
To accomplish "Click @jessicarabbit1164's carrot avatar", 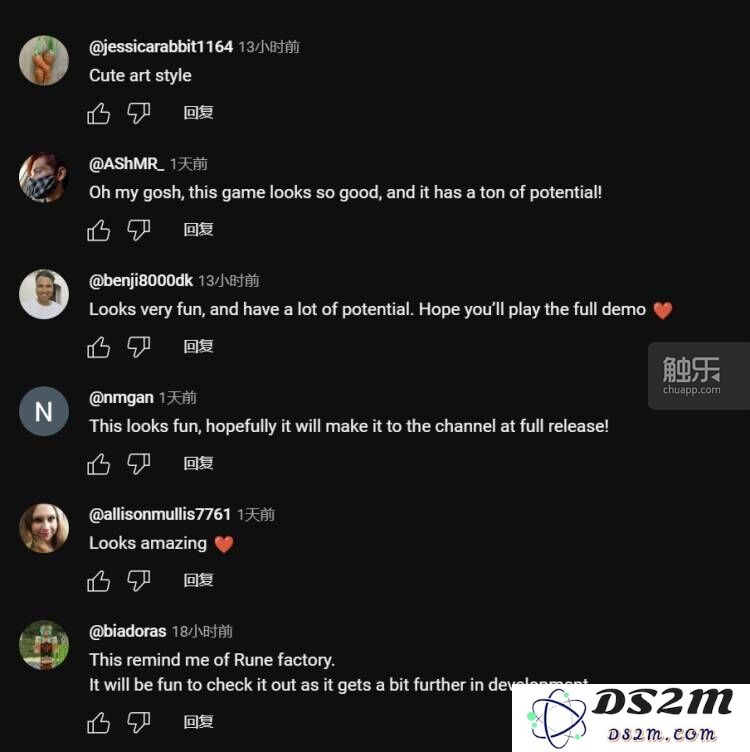I will [44, 60].
